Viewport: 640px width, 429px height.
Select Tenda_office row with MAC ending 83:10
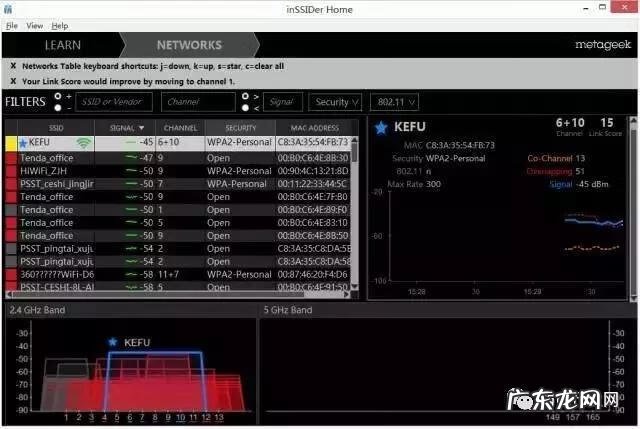tap(178, 223)
